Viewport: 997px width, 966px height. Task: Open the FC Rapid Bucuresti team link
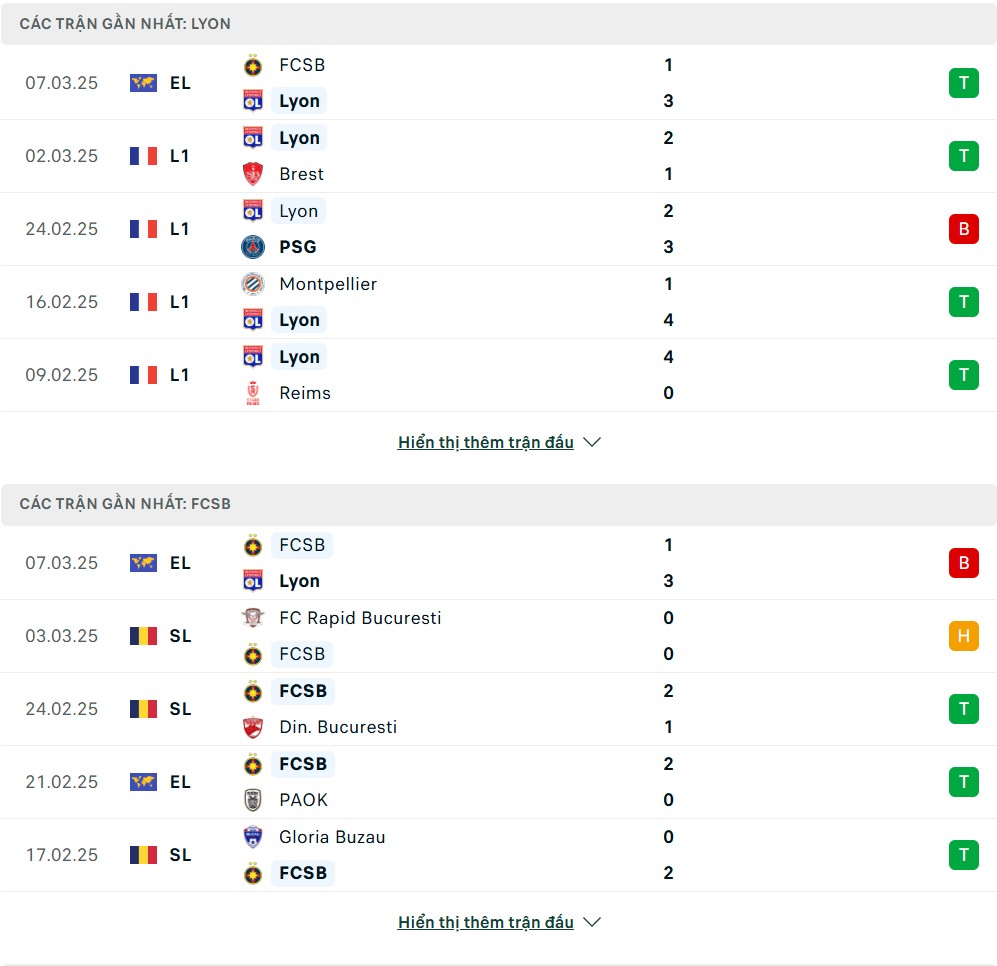click(360, 618)
